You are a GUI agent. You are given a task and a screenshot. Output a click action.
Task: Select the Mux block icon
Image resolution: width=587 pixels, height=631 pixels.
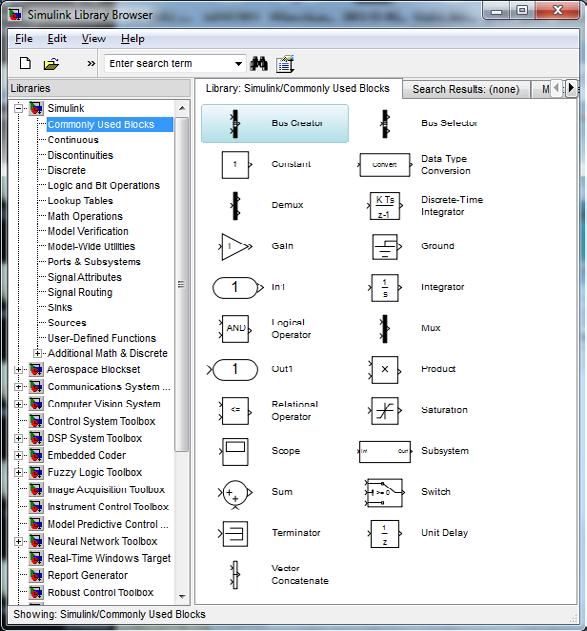click(385, 329)
